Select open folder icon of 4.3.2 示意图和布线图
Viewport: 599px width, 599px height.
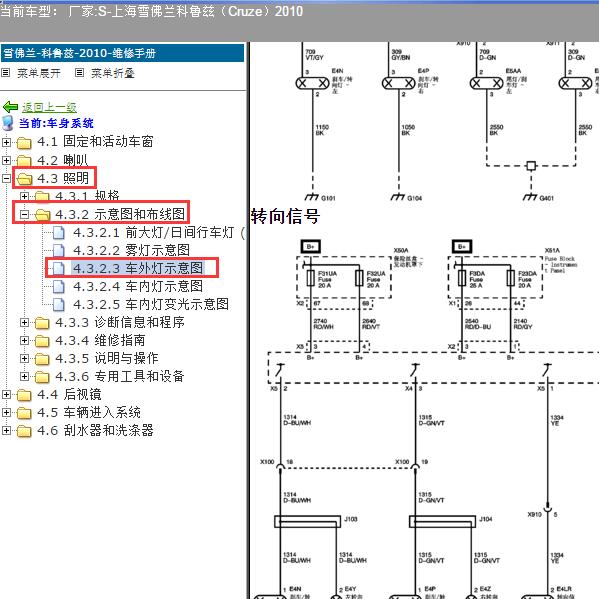(42, 215)
